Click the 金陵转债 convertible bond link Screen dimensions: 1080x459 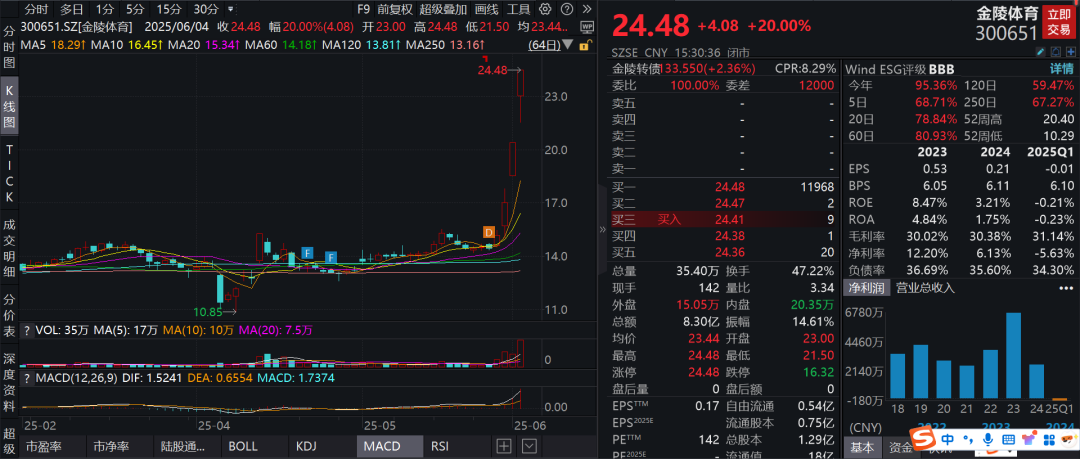click(x=637, y=69)
